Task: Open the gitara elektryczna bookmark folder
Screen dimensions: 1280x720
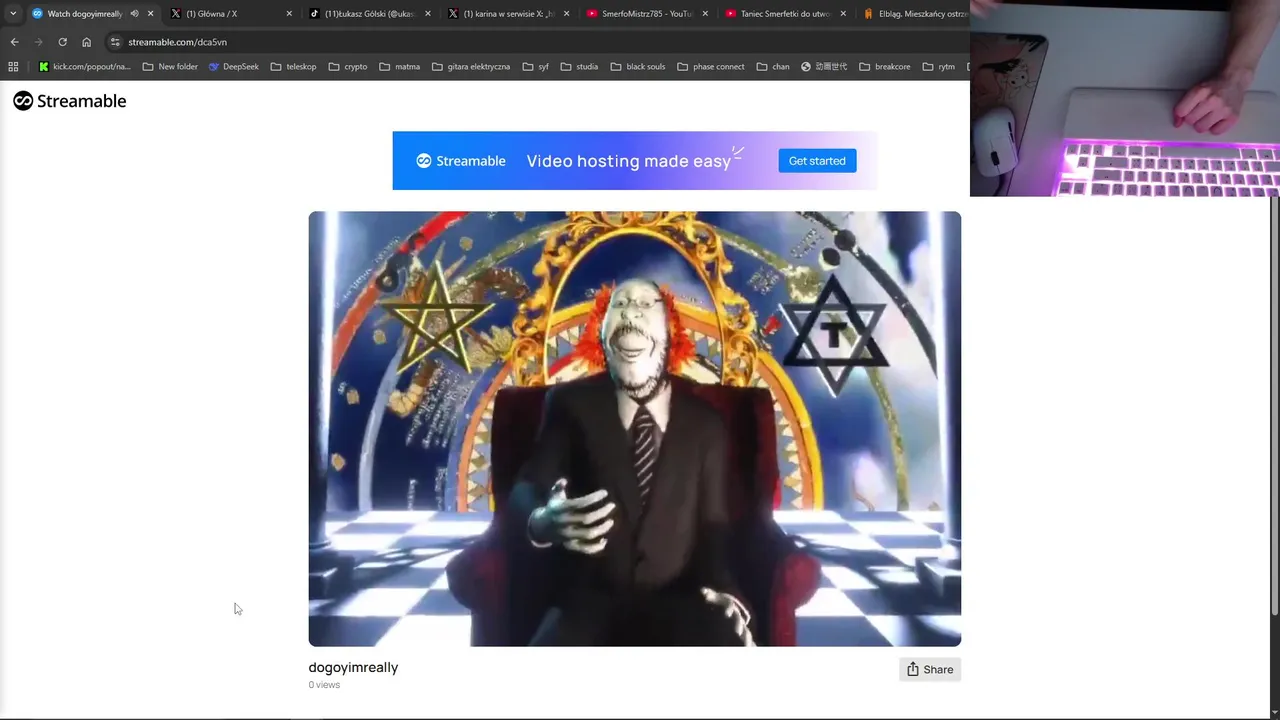Action: [470, 67]
